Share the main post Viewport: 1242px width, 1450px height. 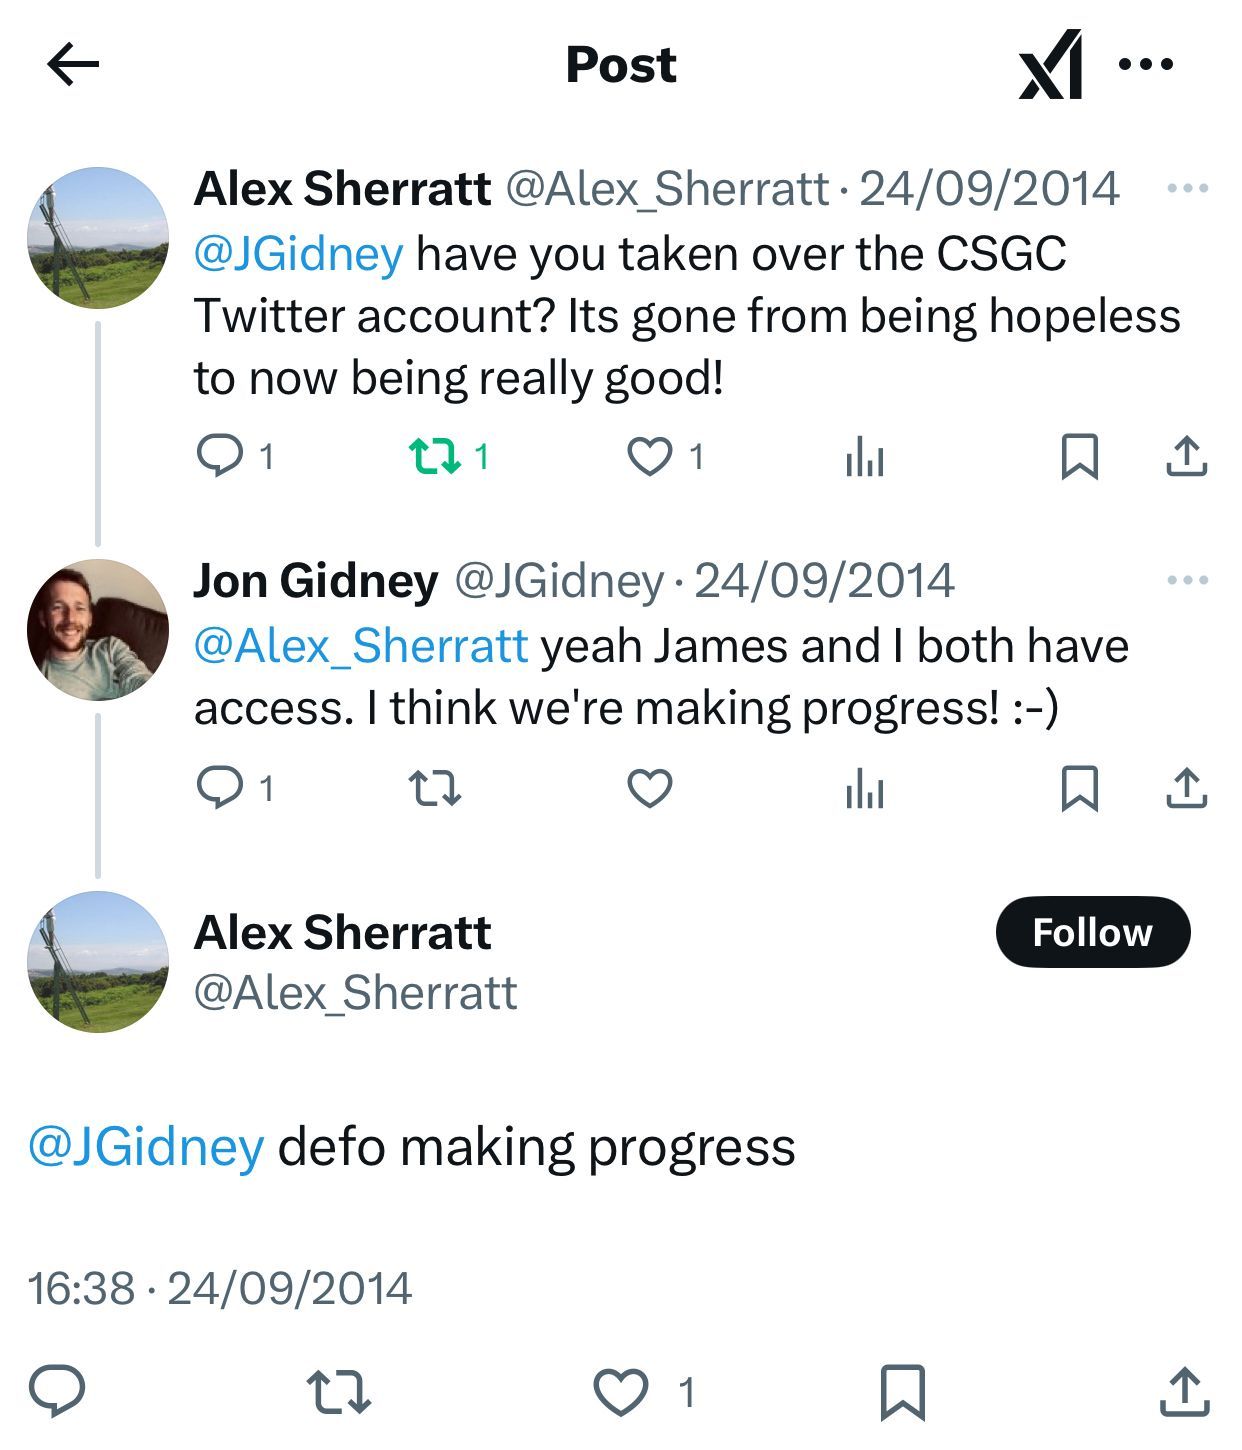click(x=1185, y=1392)
